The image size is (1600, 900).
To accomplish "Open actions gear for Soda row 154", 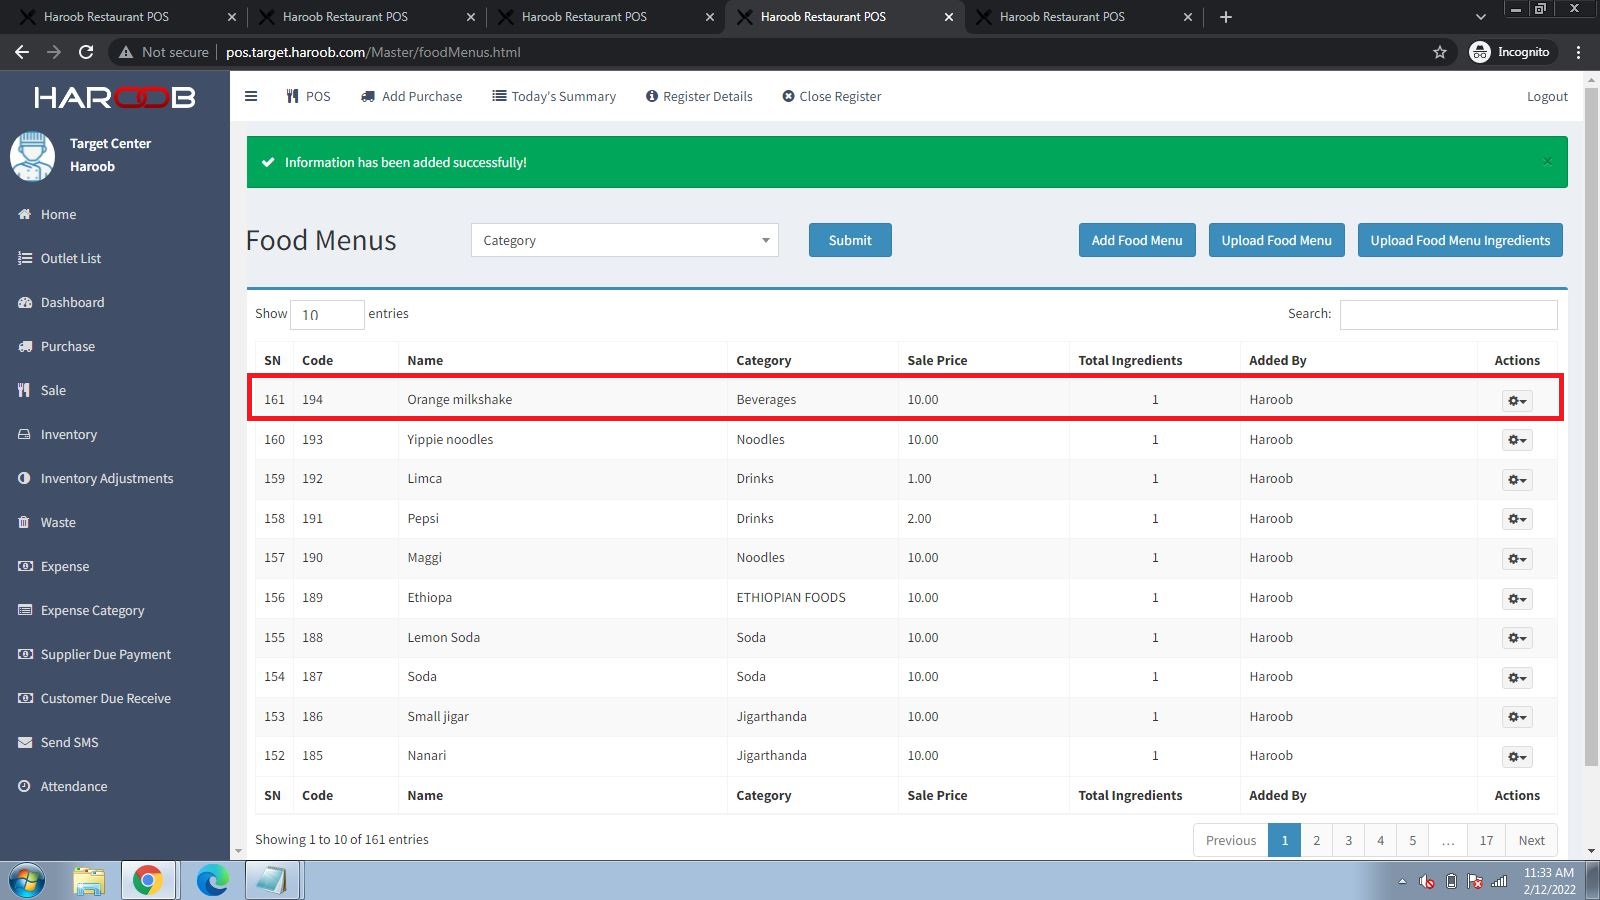I will coord(1517,677).
